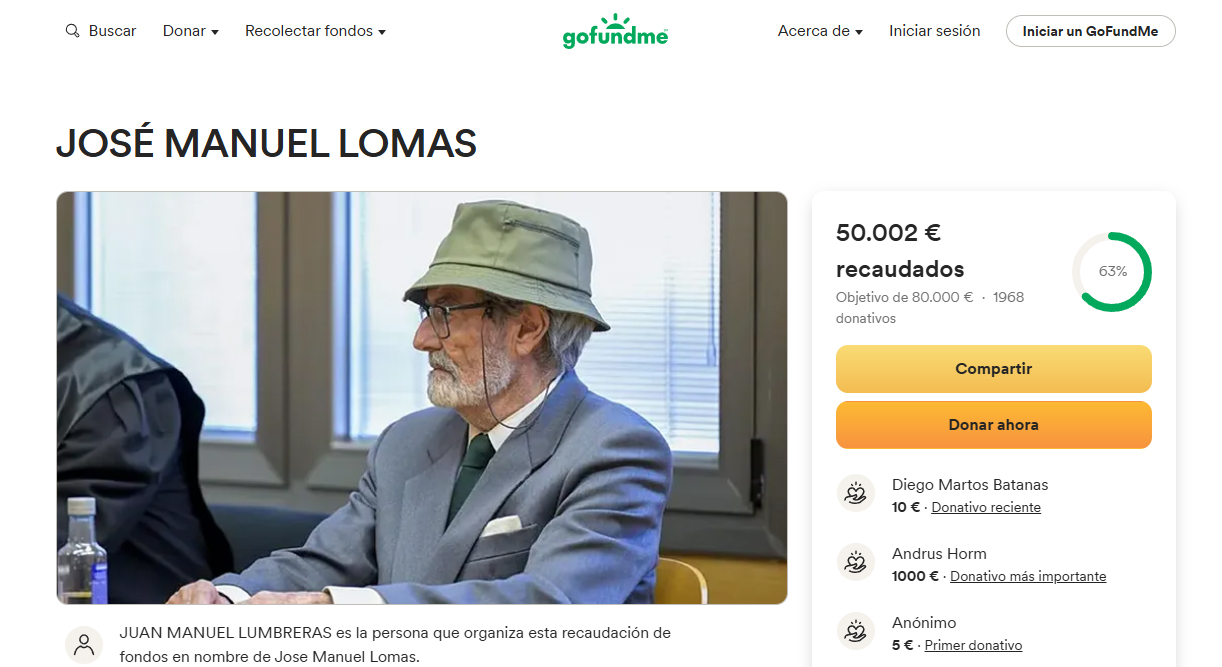Screen dimensions: 1222x667
Task: Click the Iniciar un GoFundMe button
Action: [x=1090, y=31]
